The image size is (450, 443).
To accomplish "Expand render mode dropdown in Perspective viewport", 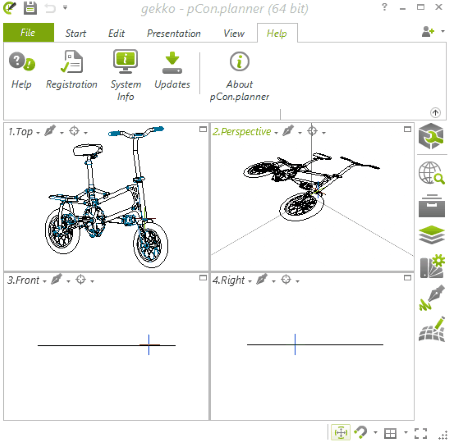I will (x=300, y=133).
